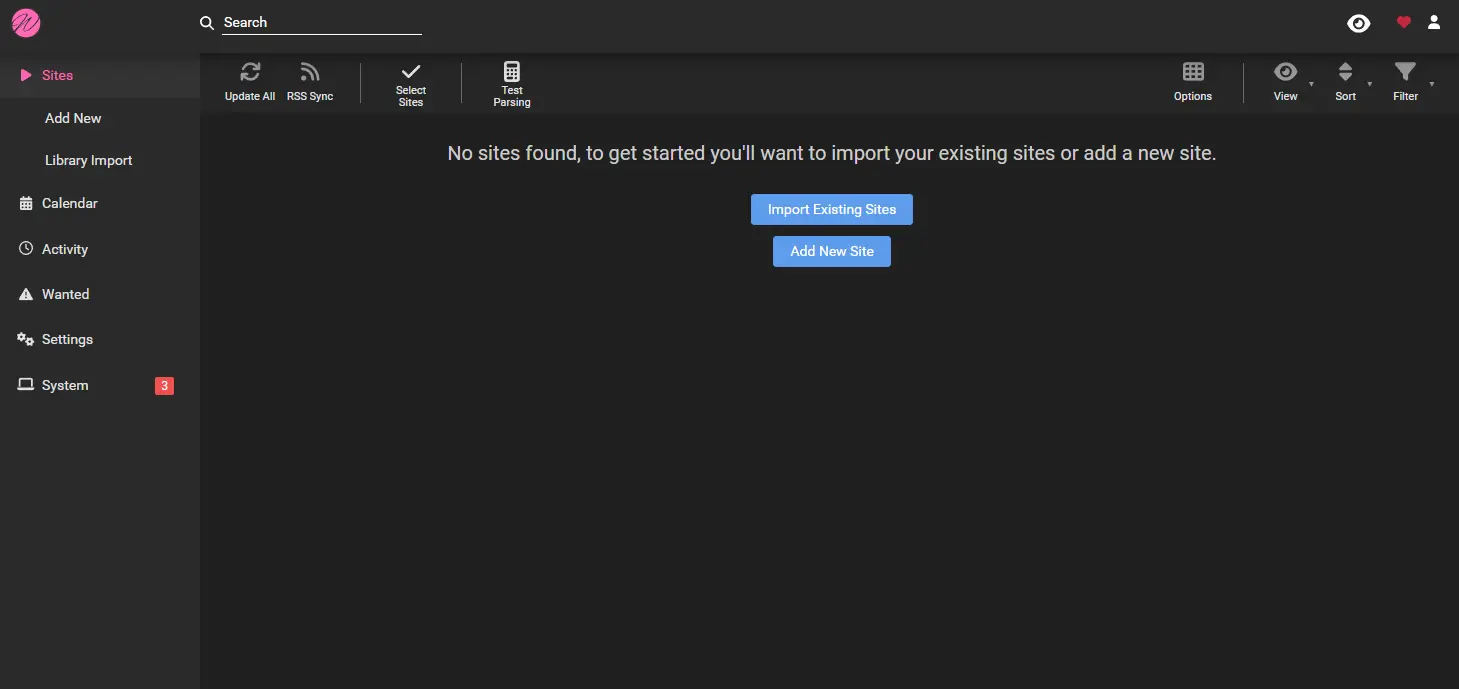This screenshot has height=689, width=1459.
Task: Open the Options grid settings
Action: pos(1192,80)
